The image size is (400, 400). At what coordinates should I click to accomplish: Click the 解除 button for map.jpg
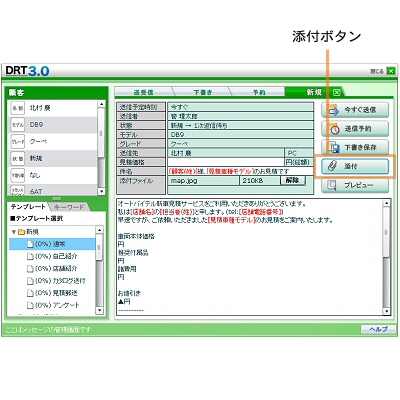point(293,180)
